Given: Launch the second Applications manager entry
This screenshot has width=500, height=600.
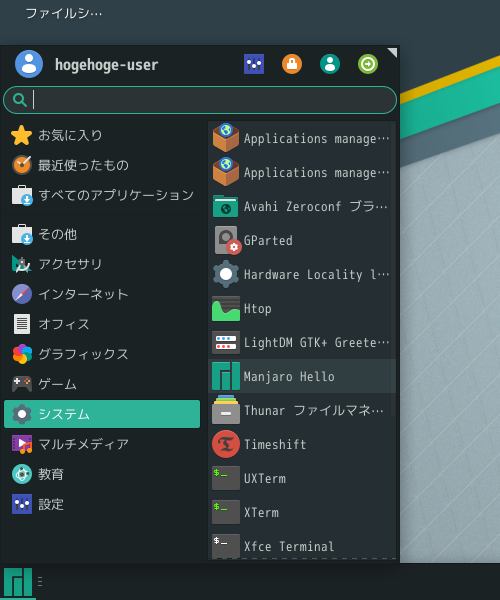Looking at the screenshot, I should 302,172.
